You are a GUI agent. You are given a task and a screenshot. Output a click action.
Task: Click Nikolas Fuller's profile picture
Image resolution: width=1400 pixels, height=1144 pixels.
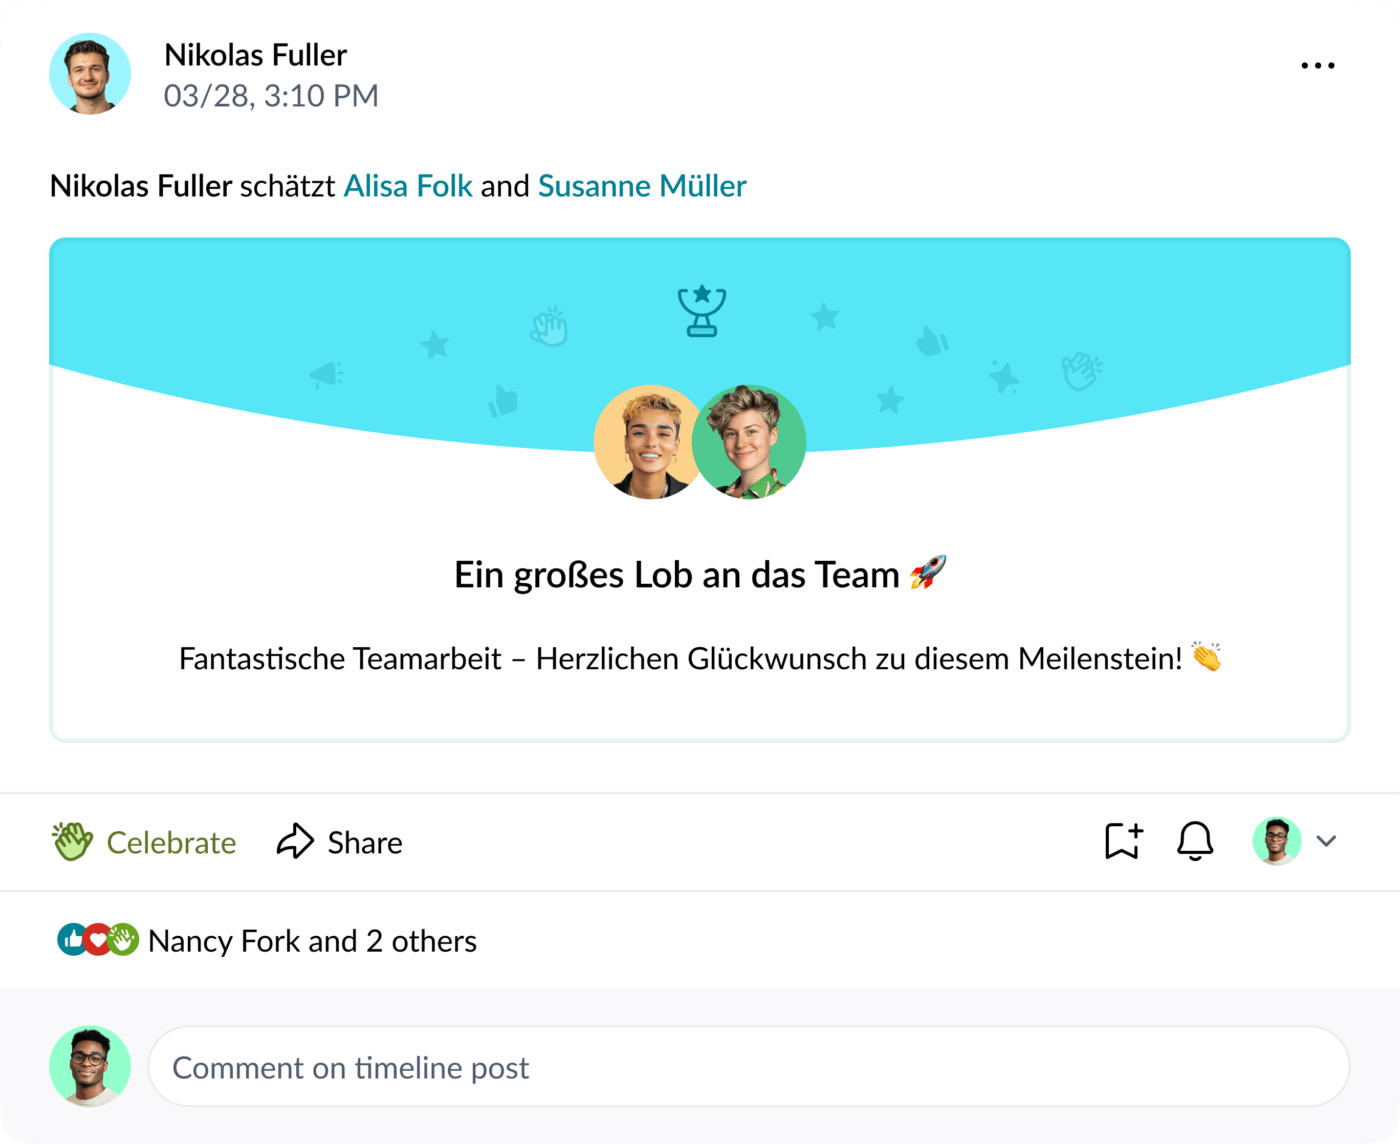tap(90, 74)
